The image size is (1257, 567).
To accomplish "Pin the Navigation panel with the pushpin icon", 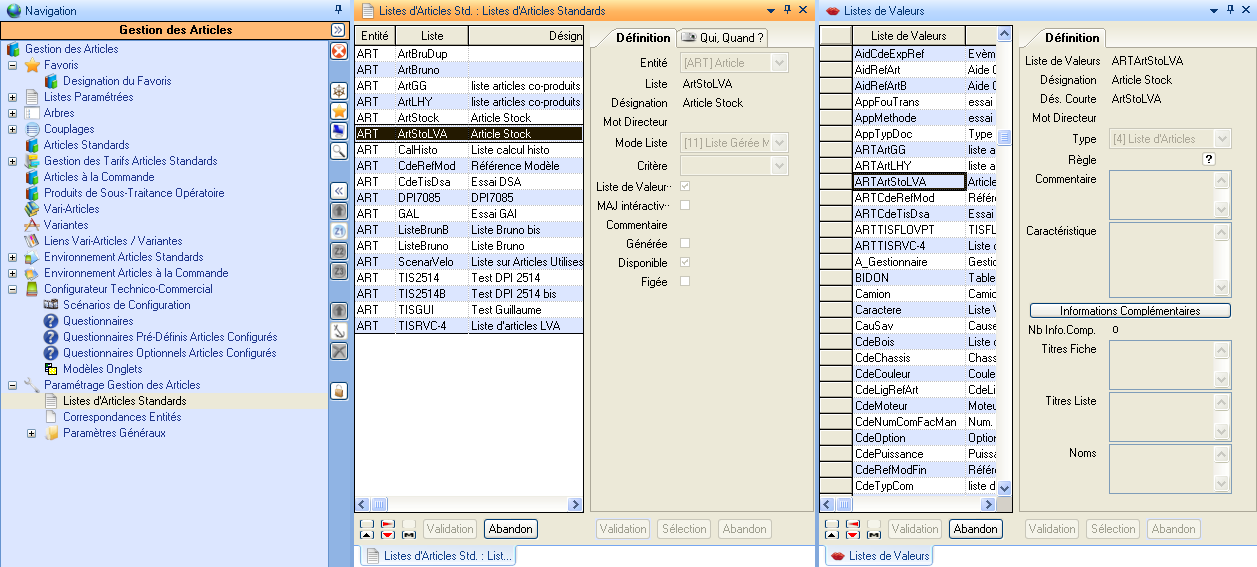I will click(x=338, y=9).
